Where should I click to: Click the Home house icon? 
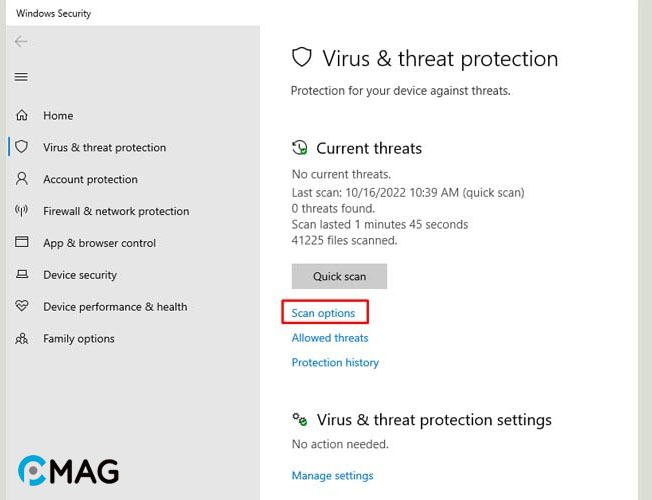[x=22, y=115]
